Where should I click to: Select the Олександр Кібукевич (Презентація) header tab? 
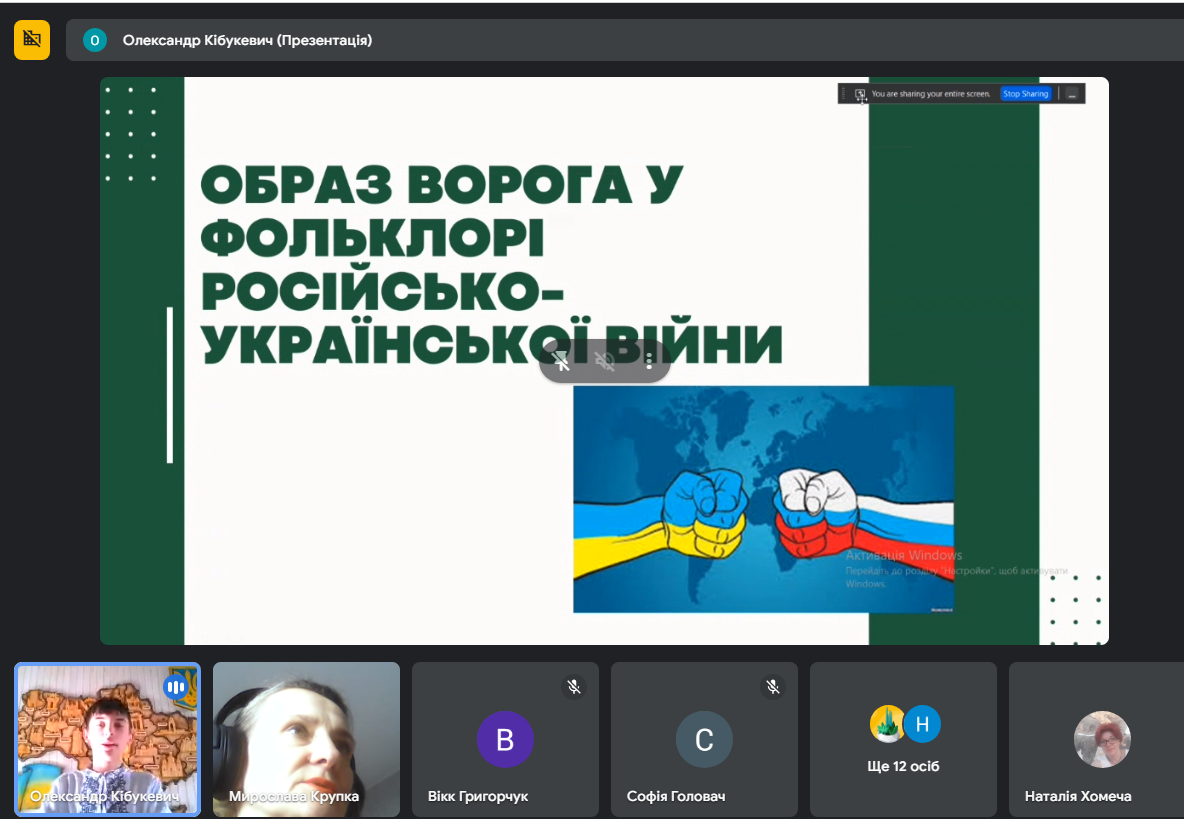(247, 40)
